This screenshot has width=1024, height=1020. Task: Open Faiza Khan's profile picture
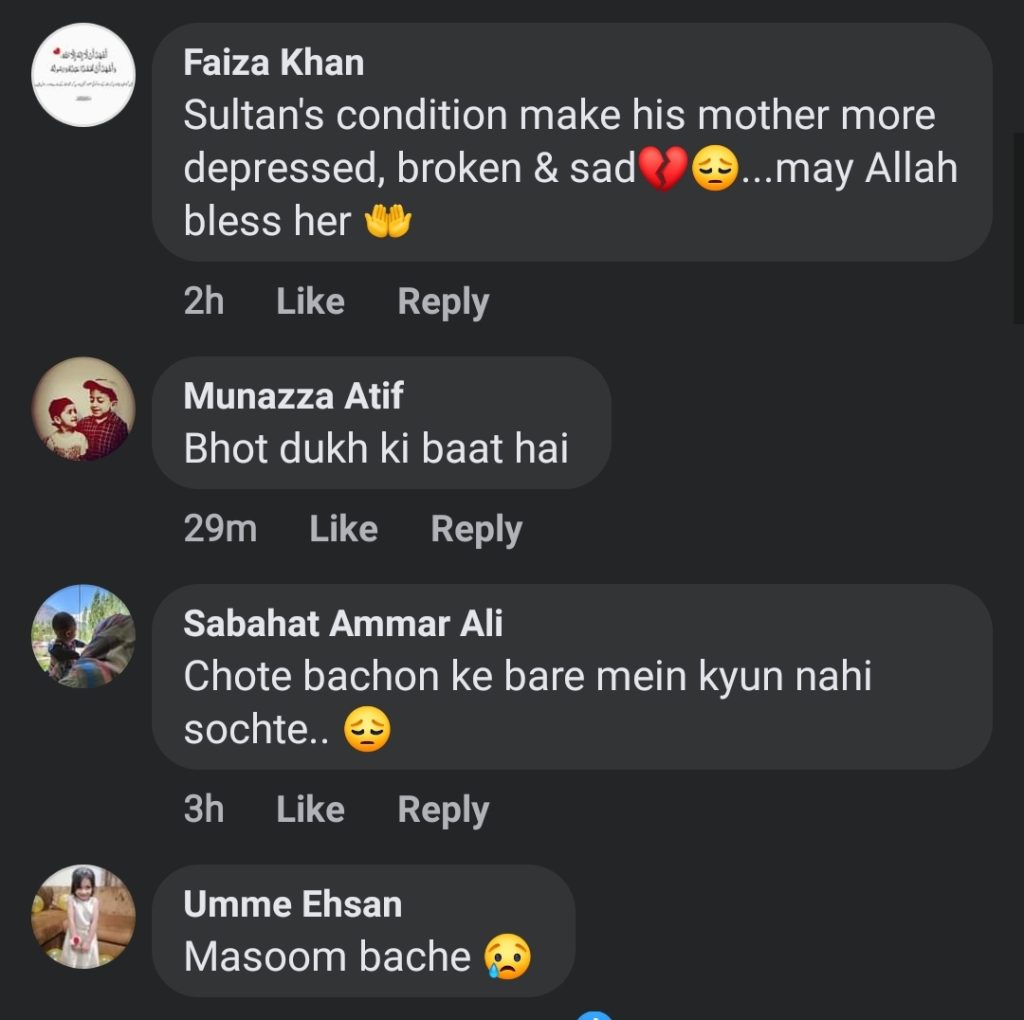tap(83, 75)
